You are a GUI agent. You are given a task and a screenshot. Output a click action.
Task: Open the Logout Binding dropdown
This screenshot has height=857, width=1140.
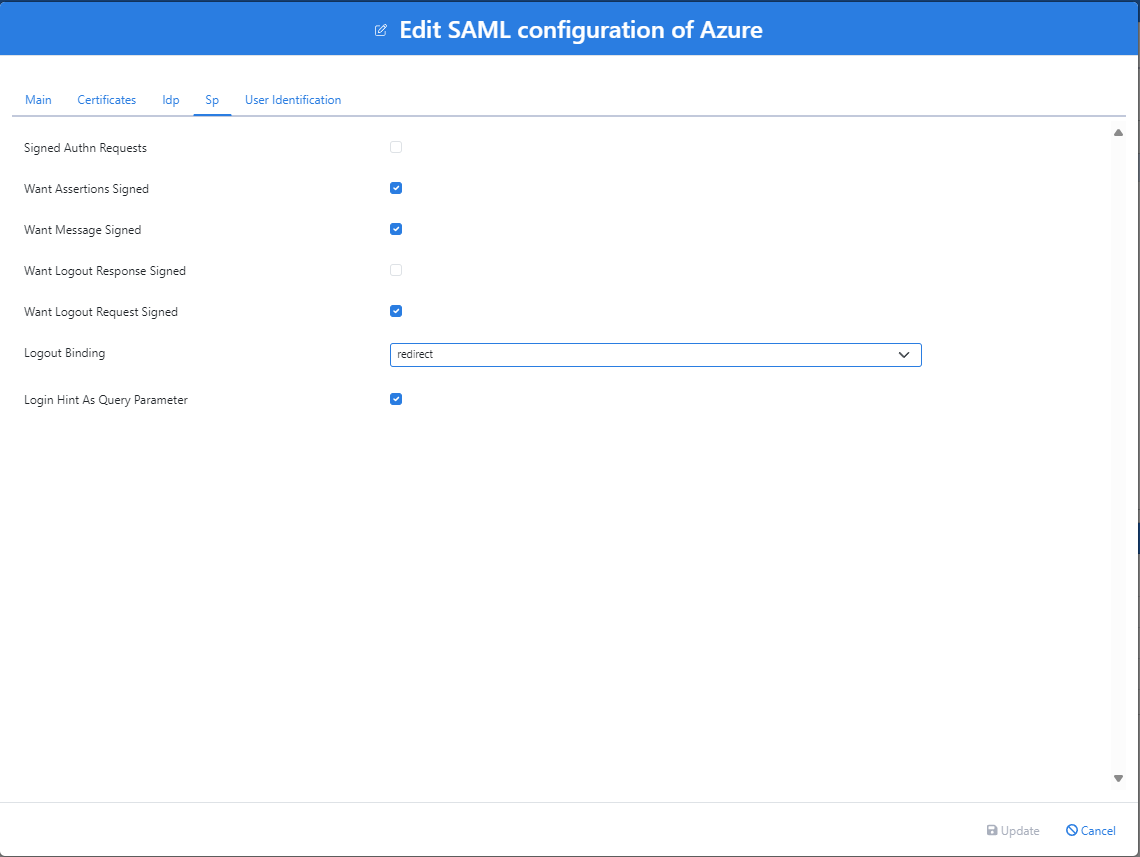point(655,354)
